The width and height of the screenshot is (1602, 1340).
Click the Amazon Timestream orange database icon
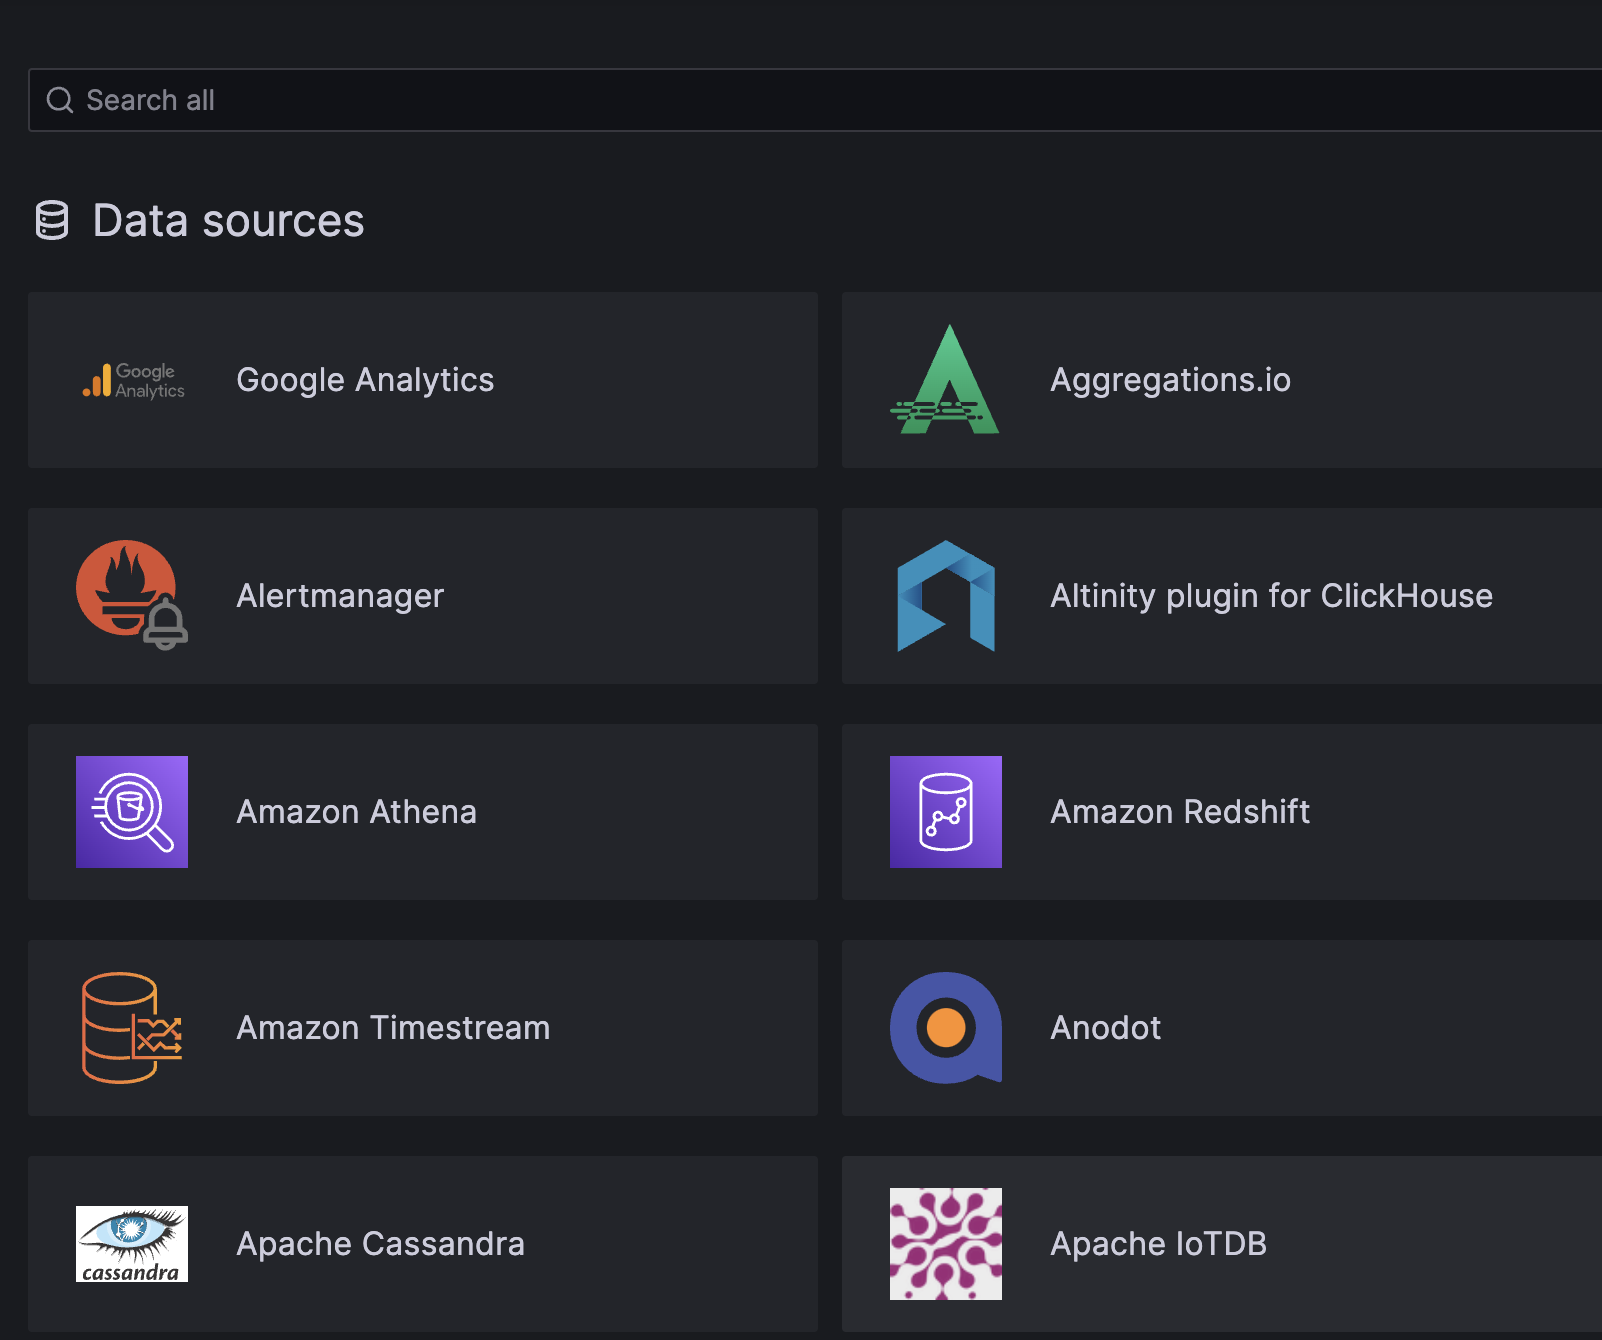[x=132, y=1028]
